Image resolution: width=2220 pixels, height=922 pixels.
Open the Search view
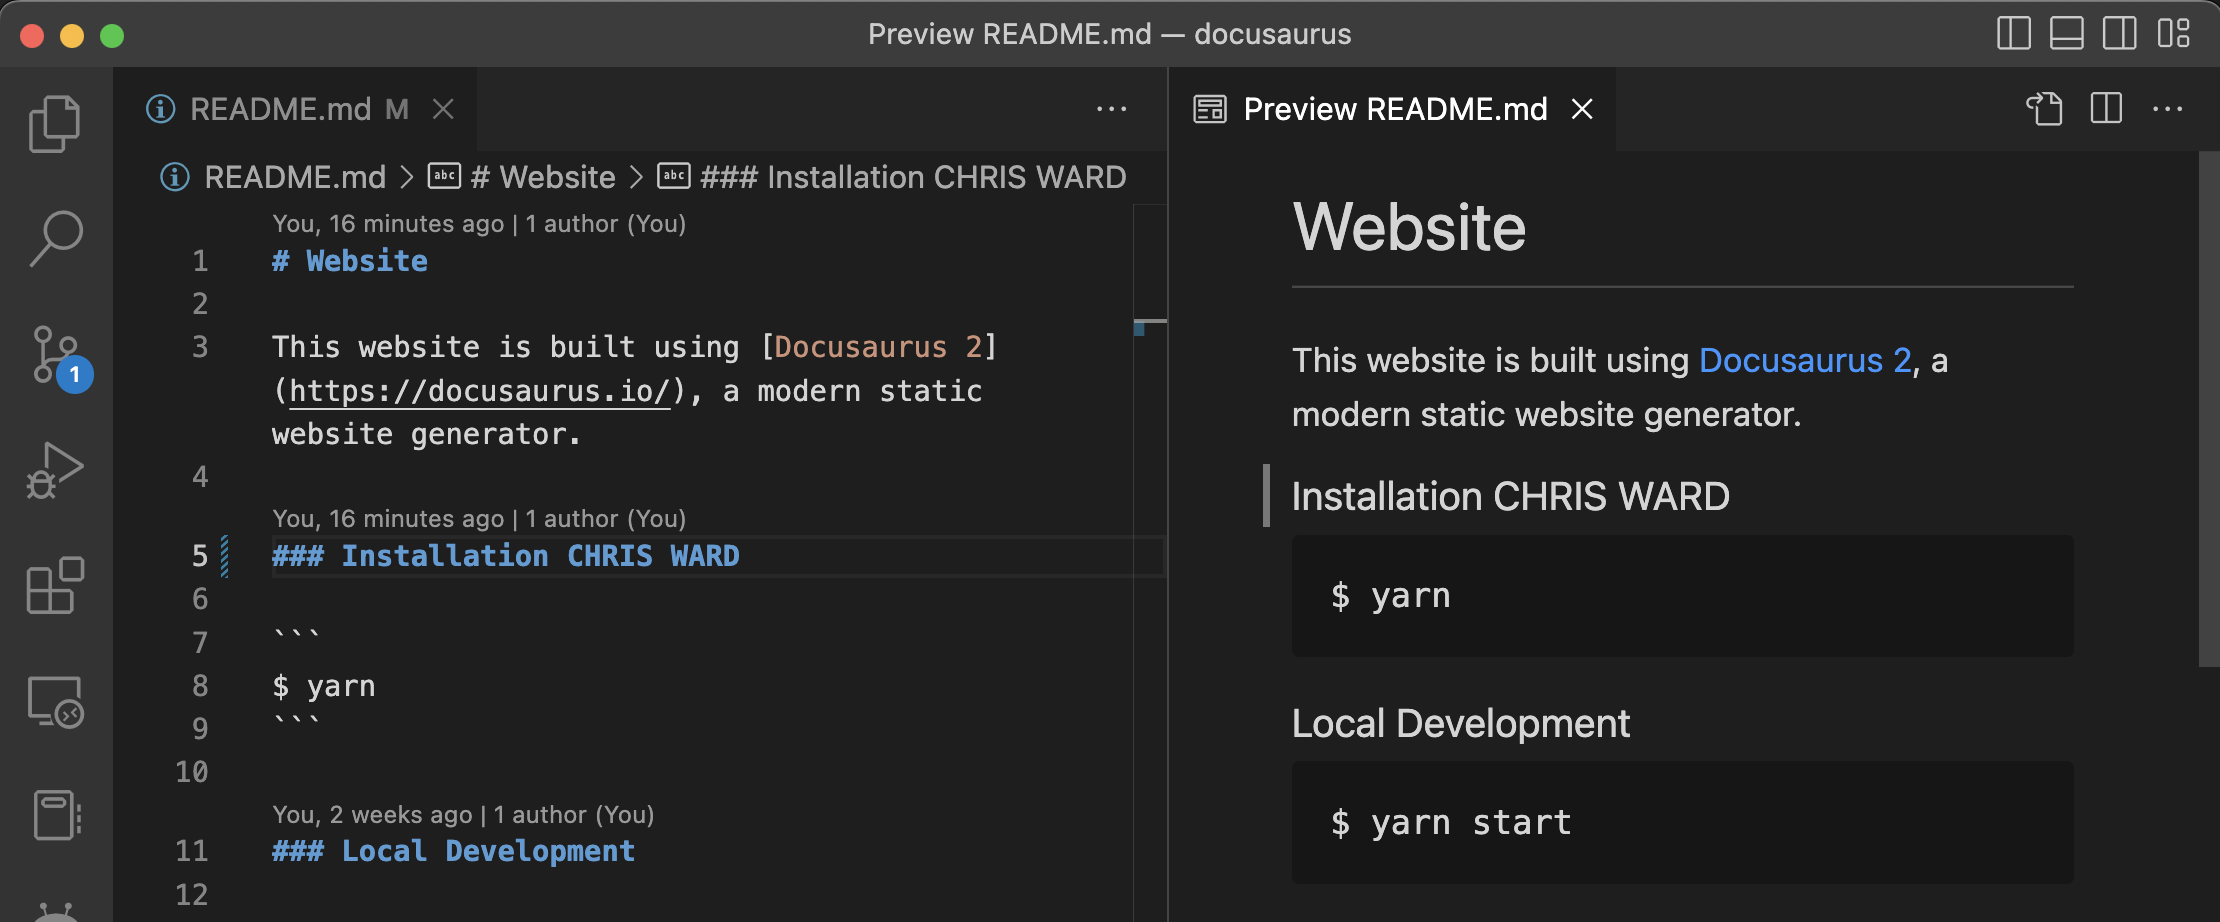tap(55, 238)
